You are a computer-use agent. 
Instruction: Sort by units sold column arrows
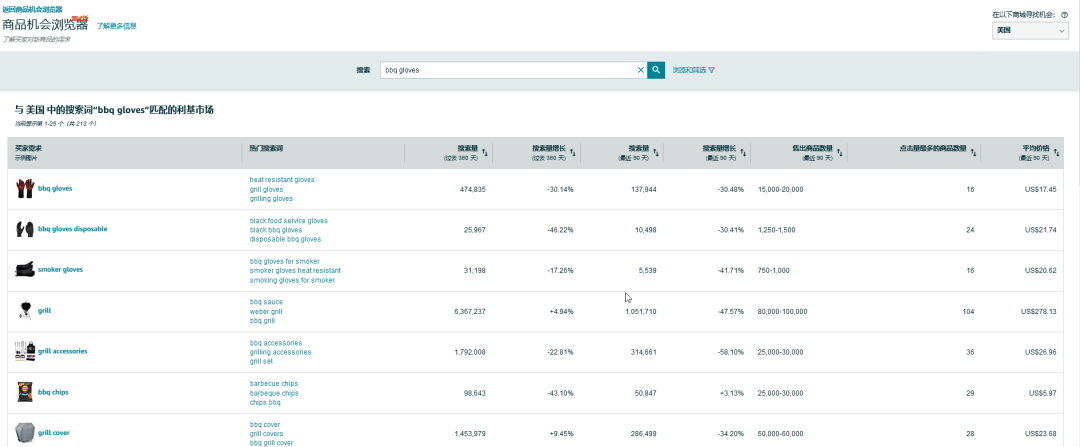840,153
